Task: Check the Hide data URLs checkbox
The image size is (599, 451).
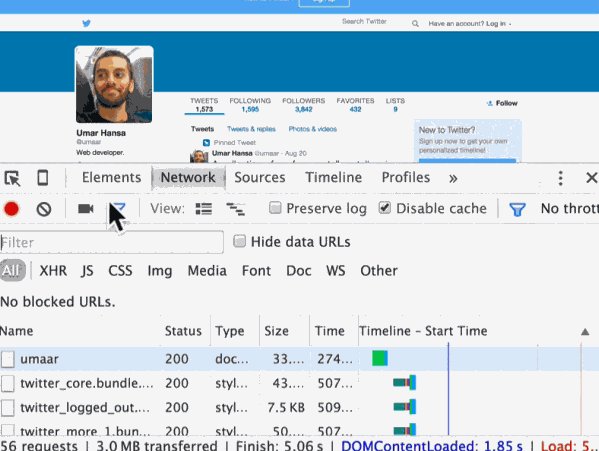Action: 240,241
